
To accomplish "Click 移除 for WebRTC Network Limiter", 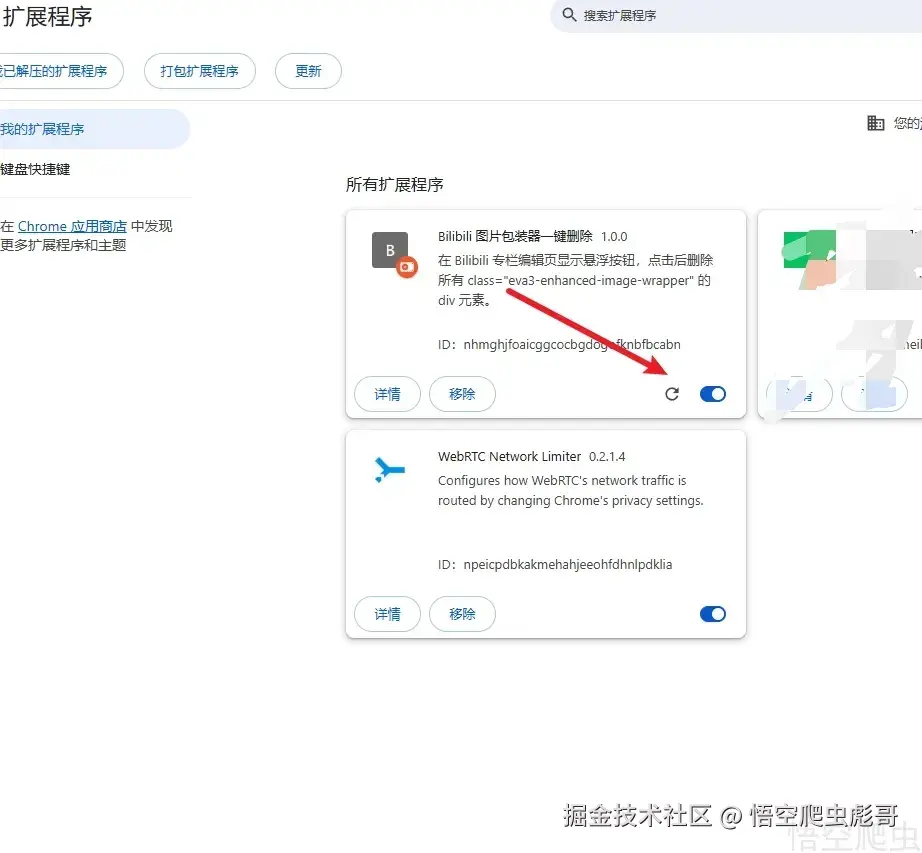I will (x=462, y=614).
